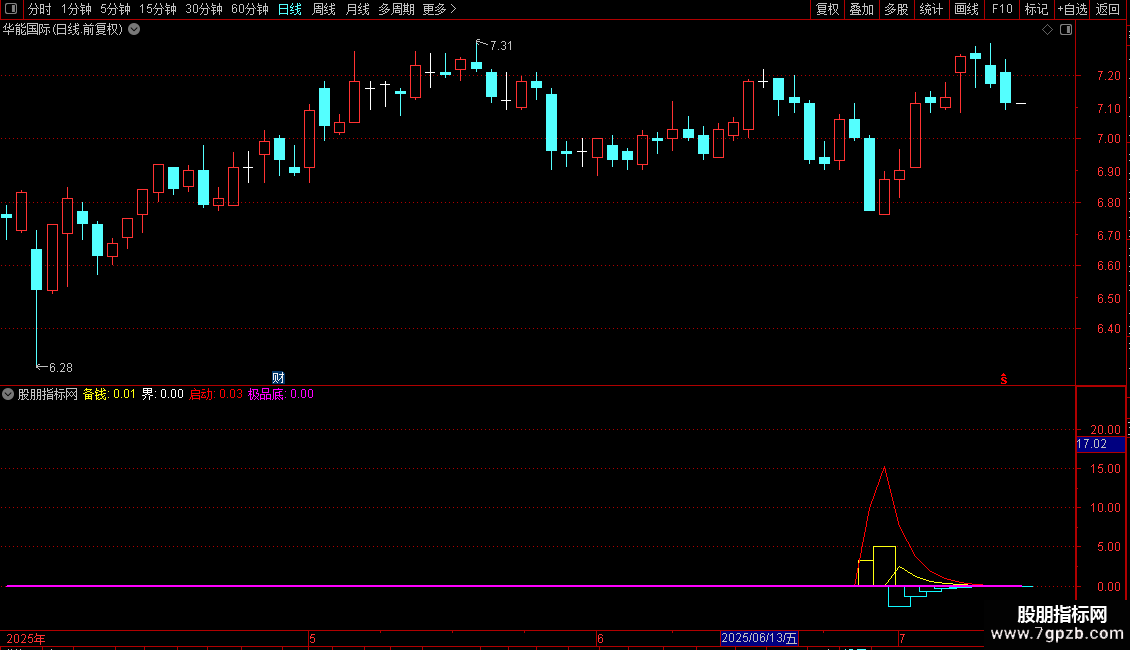Select the 15分钟 period

(157, 9)
